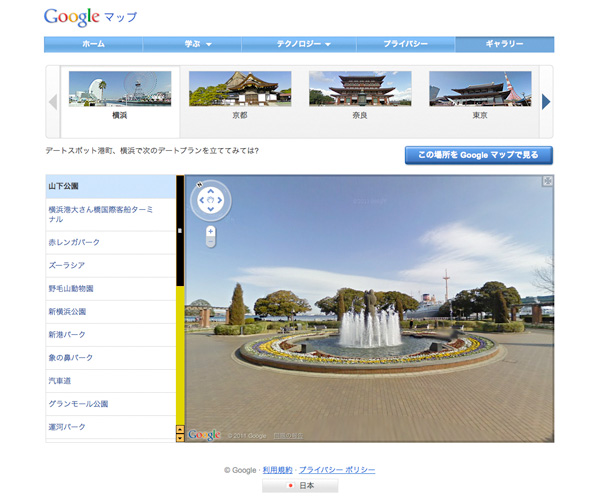Select the 京都 gallery thumbnail
600x500 pixels.
click(240, 95)
